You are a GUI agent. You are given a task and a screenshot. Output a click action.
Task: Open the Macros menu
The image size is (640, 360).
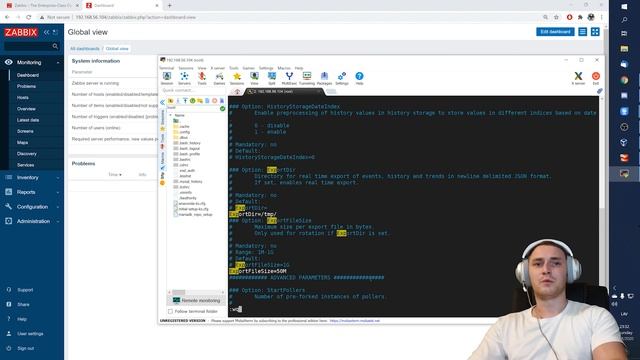[x=284, y=68]
